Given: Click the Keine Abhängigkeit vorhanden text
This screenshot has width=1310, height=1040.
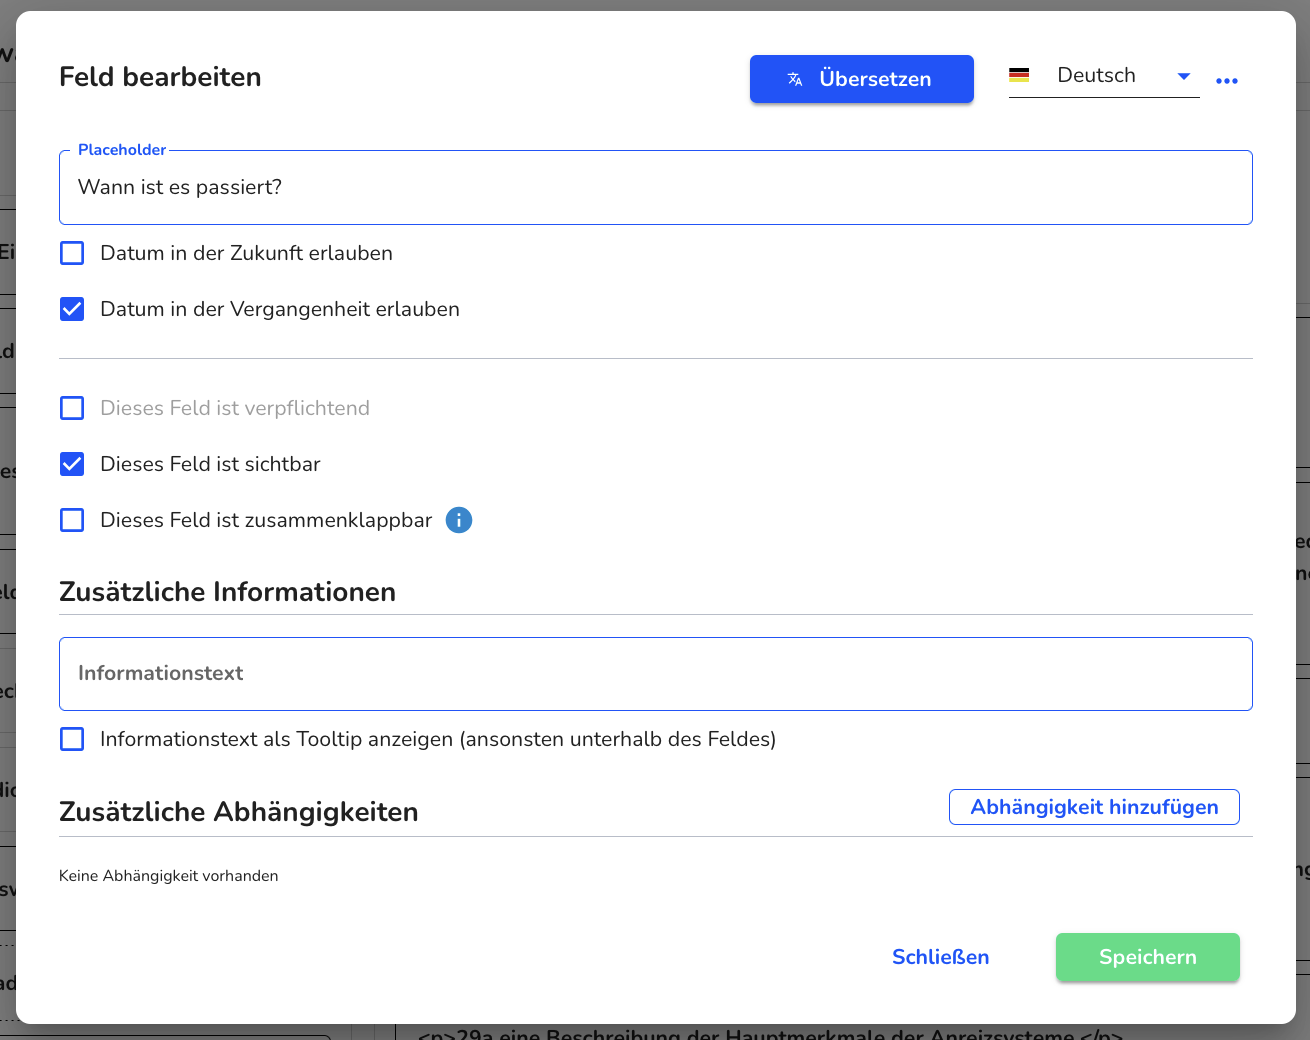Looking at the screenshot, I should pos(168,876).
